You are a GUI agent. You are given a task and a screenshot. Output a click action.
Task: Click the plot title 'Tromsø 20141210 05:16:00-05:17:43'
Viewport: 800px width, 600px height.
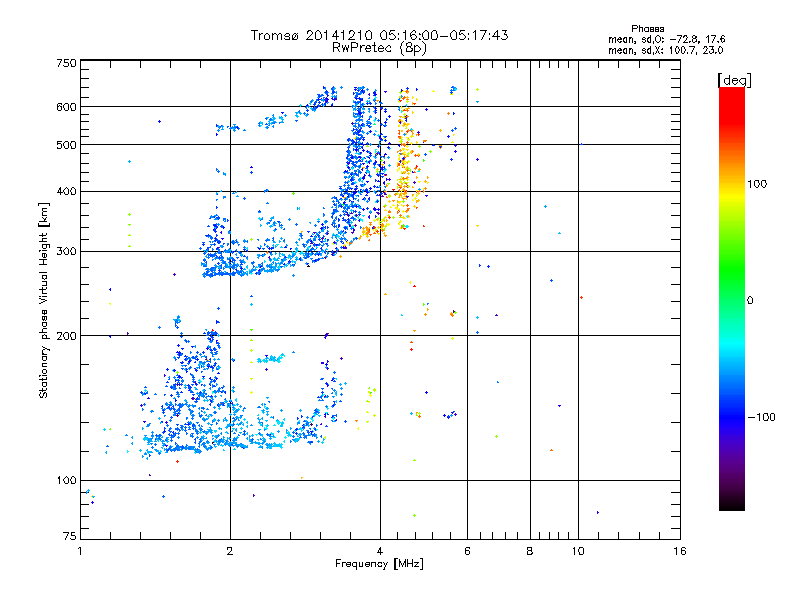click(379, 35)
